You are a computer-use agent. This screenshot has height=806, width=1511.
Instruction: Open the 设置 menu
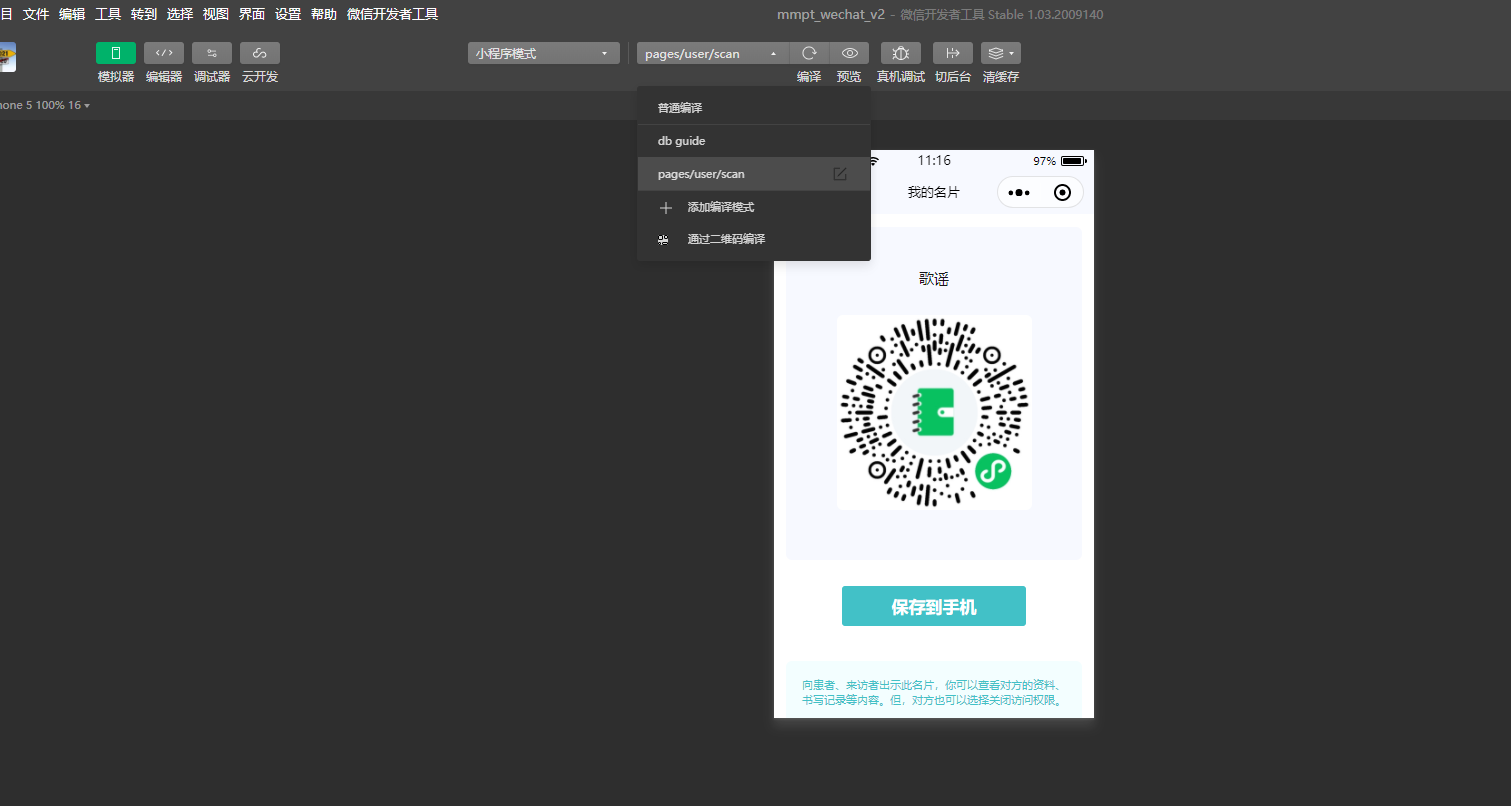[x=288, y=14]
